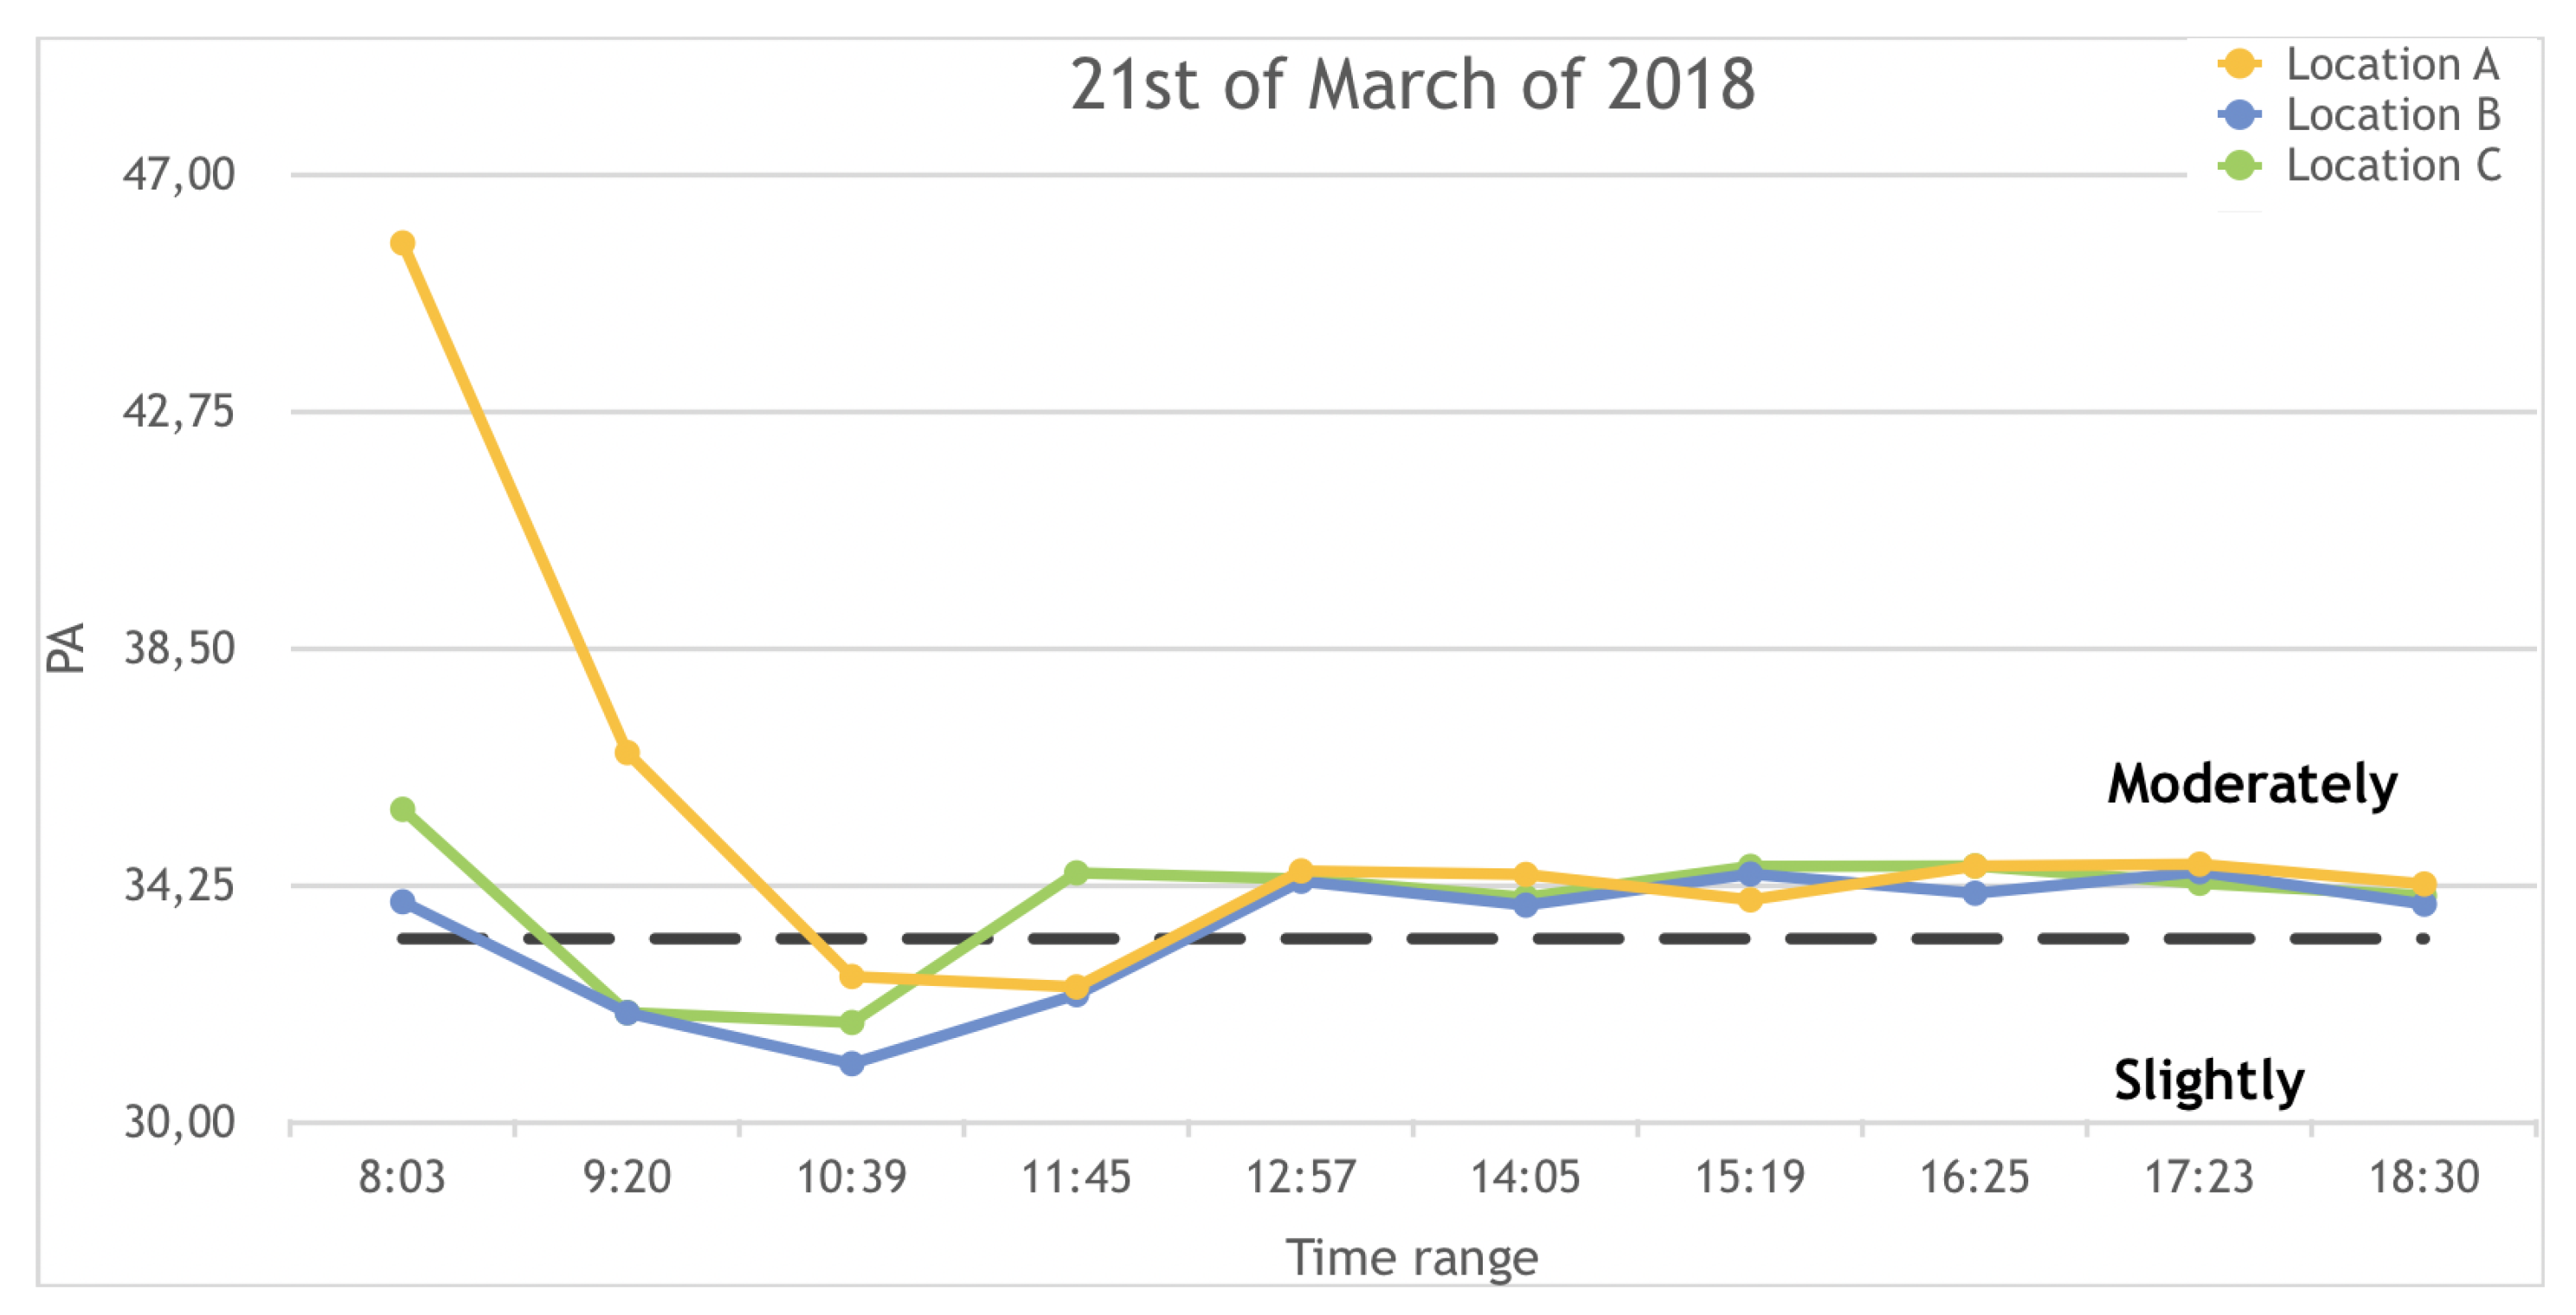Select the Location C legend label
Image resolution: width=2576 pixels, height=1315 pixels.
(2393, 165)
